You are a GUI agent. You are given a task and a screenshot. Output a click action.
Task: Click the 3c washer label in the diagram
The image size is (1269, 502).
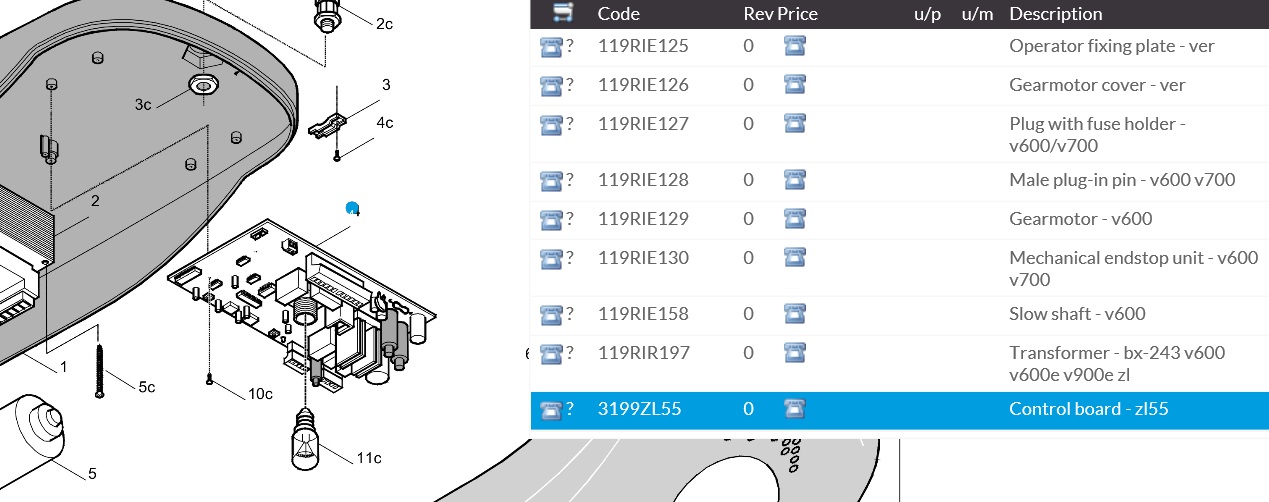point(143,104)
